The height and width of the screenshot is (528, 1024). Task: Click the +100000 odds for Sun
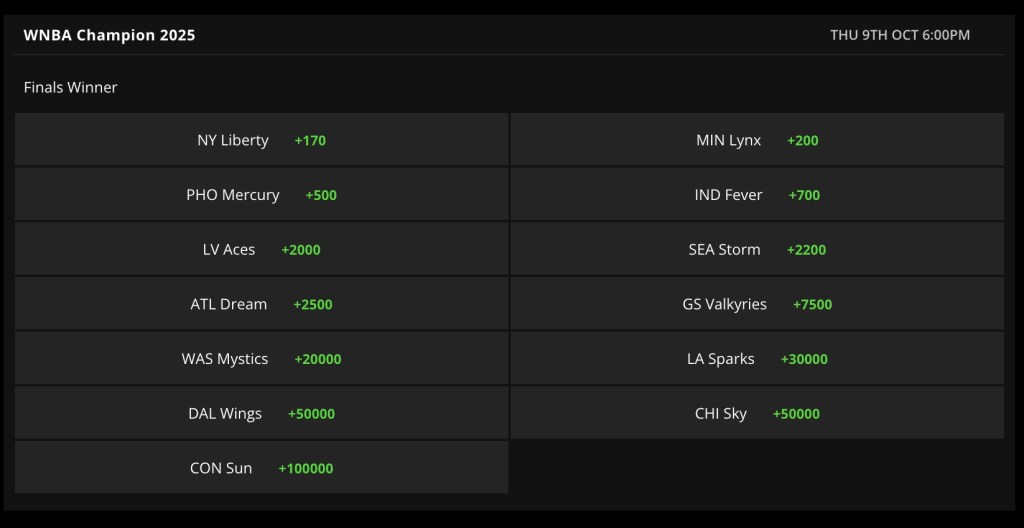coord(306,469)
